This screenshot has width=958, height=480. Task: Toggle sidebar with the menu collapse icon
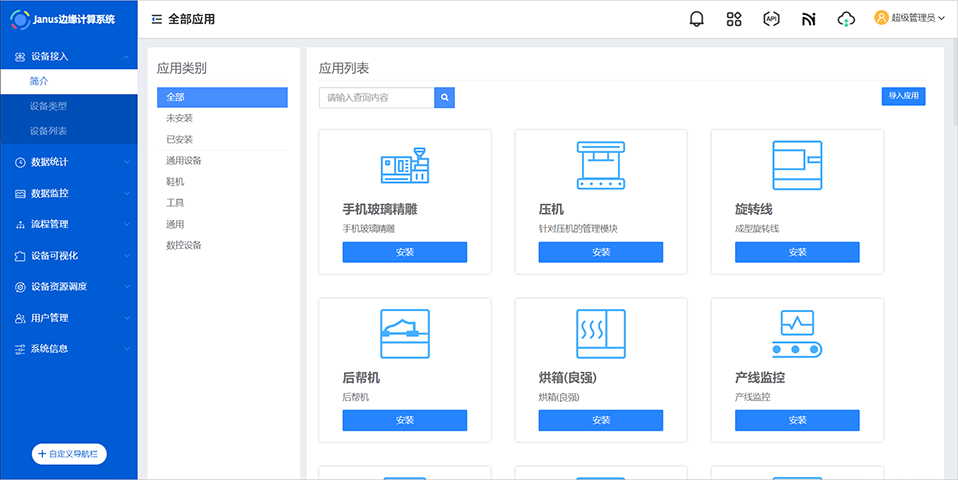(x=157, y=19)
